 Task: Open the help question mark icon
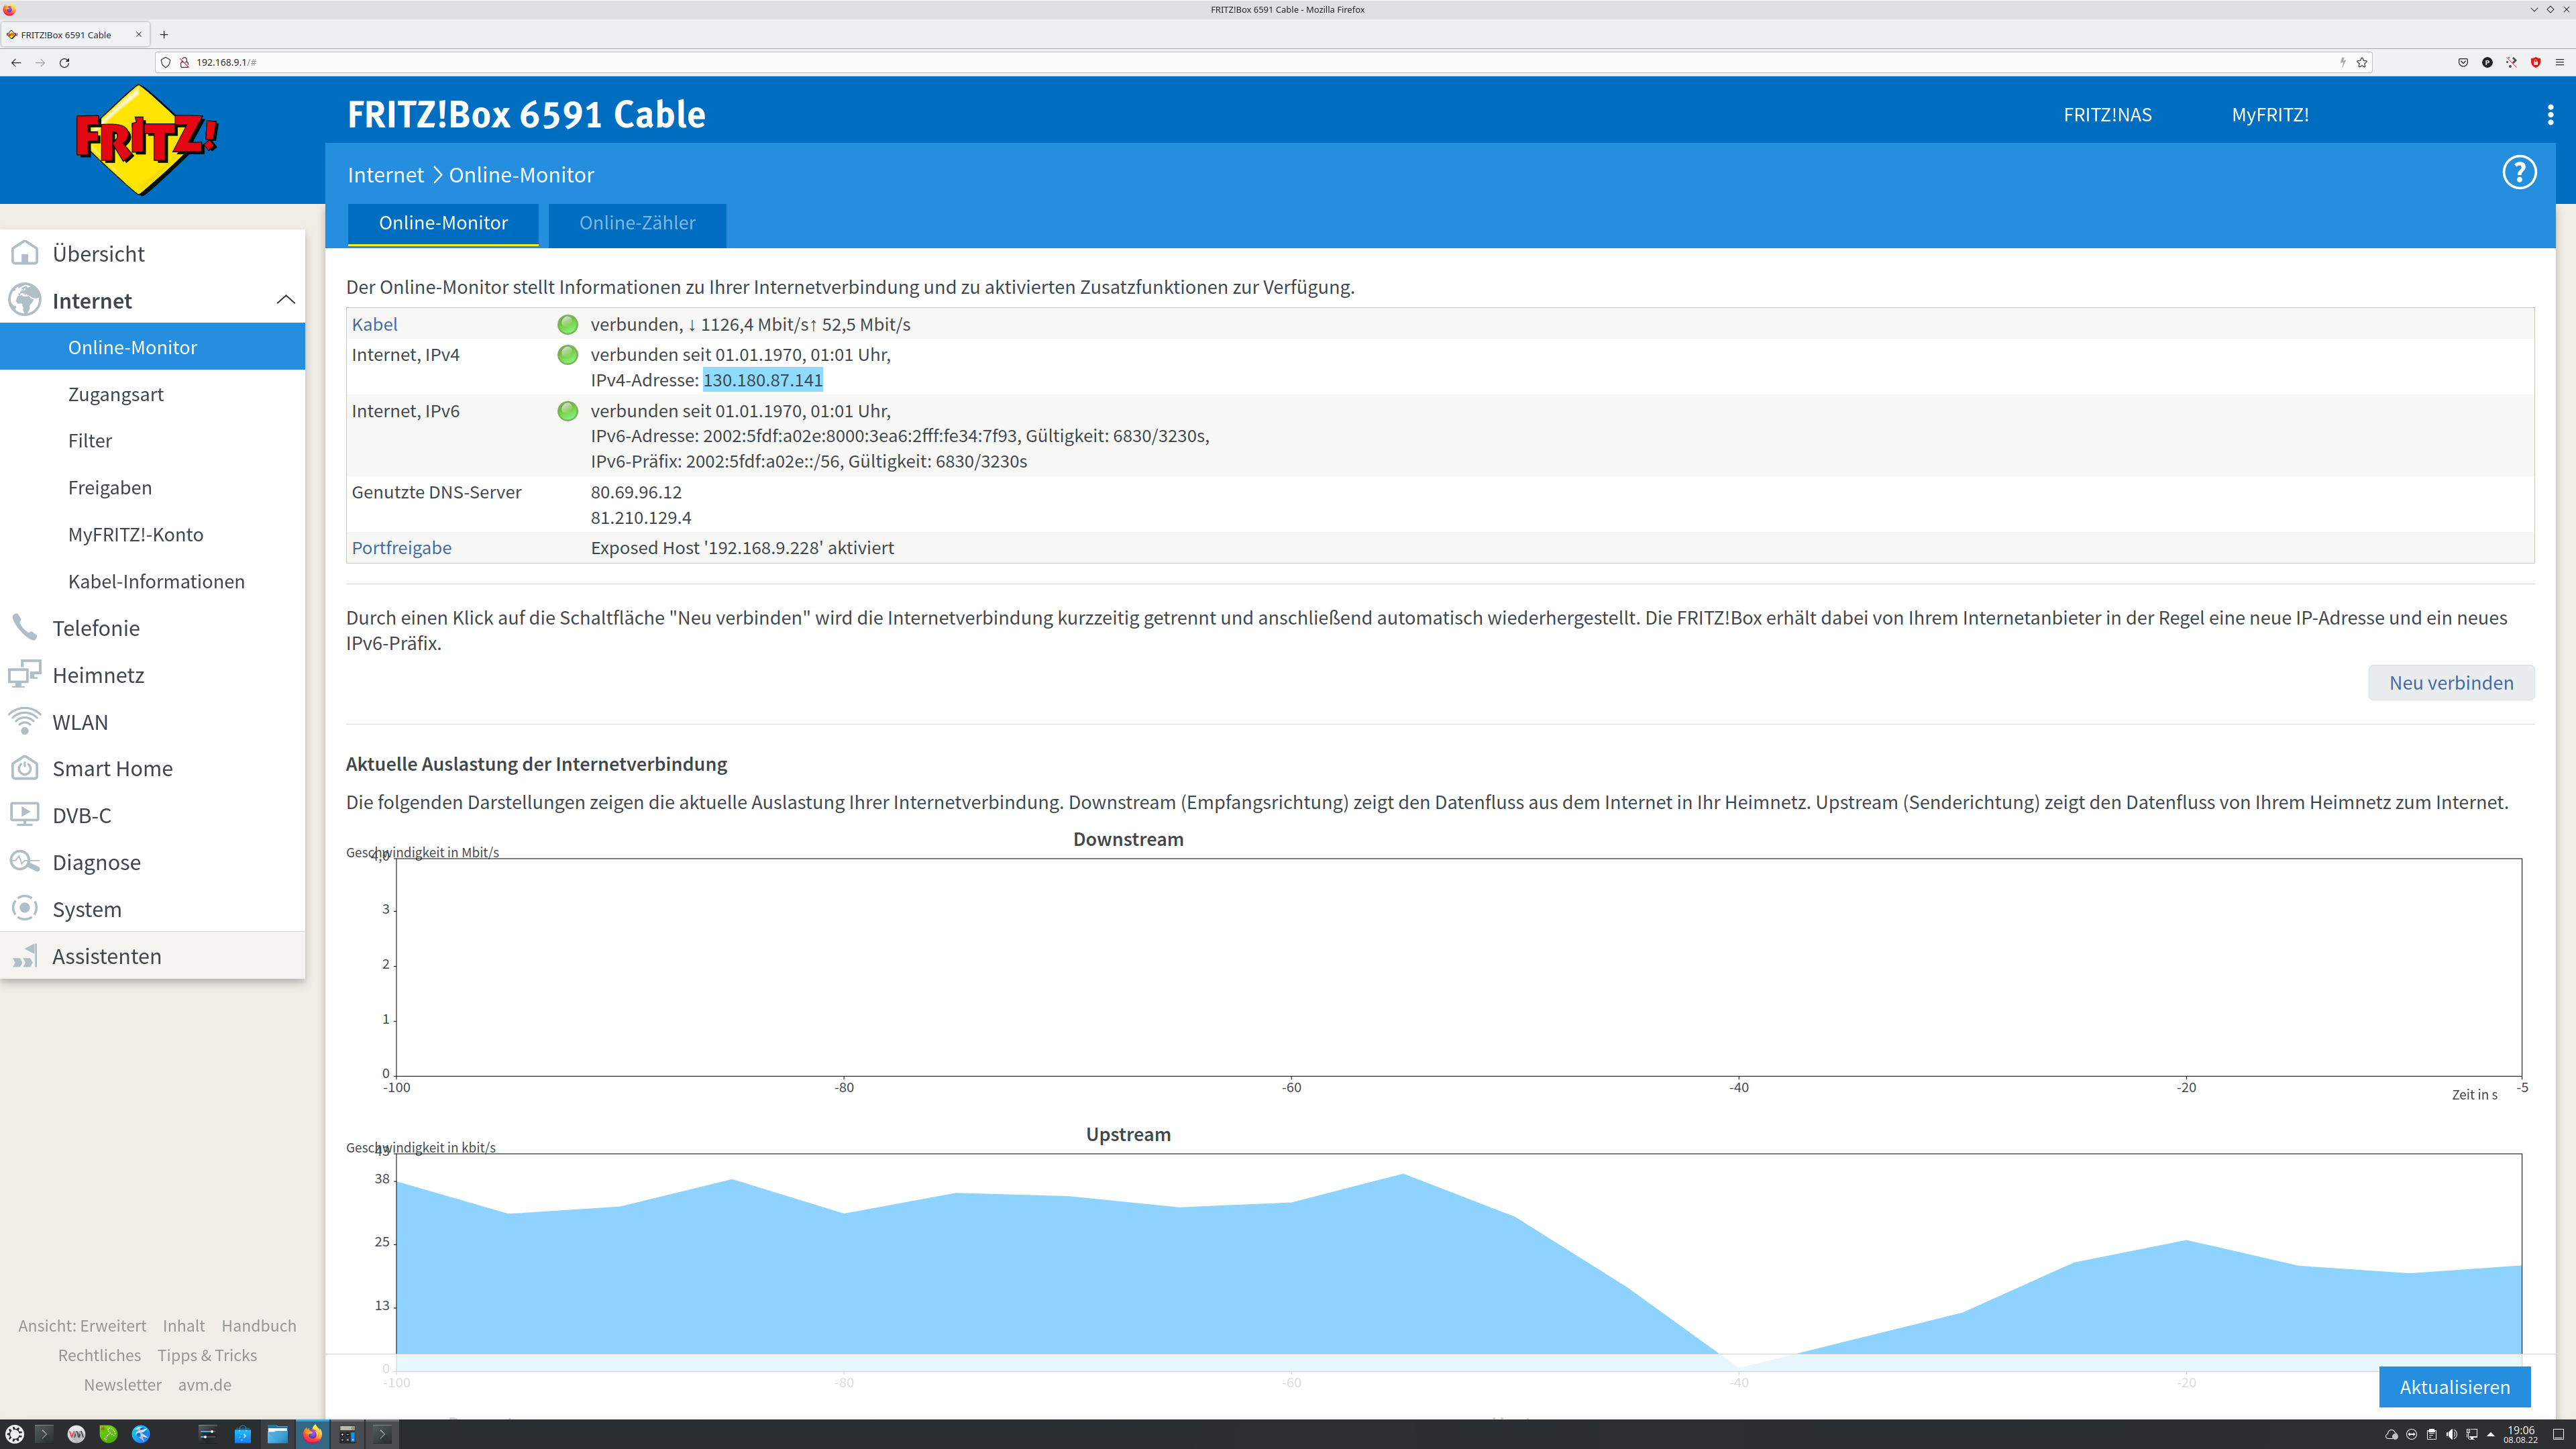[x=2519, y=172]
